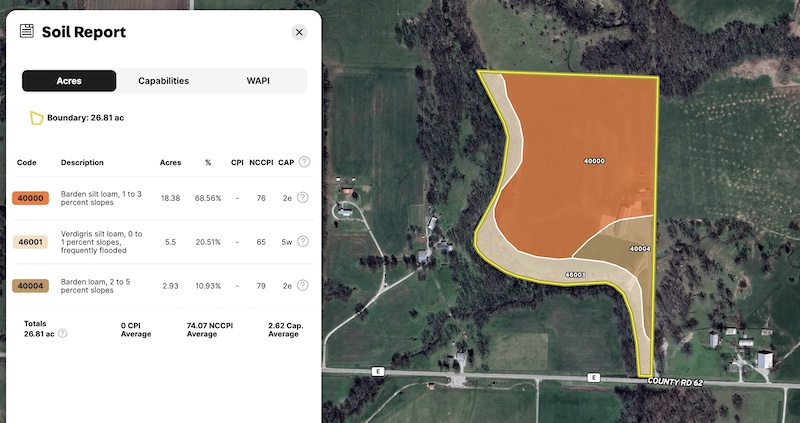Open info icon in Barden silt loam row
Image resolution: width=800 pixels, height=423 pixels.
[303, 198]
